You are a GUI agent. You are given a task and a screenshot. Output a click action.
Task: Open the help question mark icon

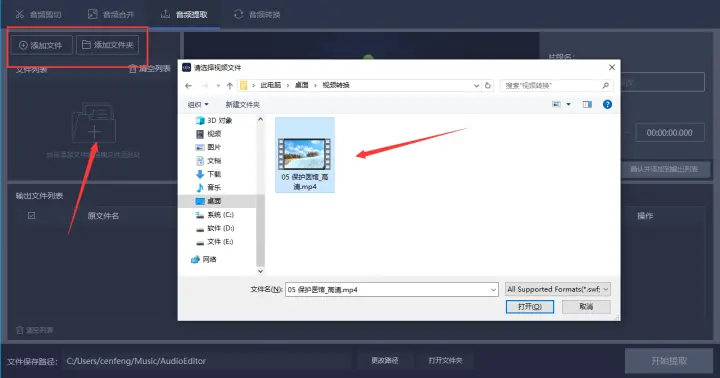coord(607,105)
